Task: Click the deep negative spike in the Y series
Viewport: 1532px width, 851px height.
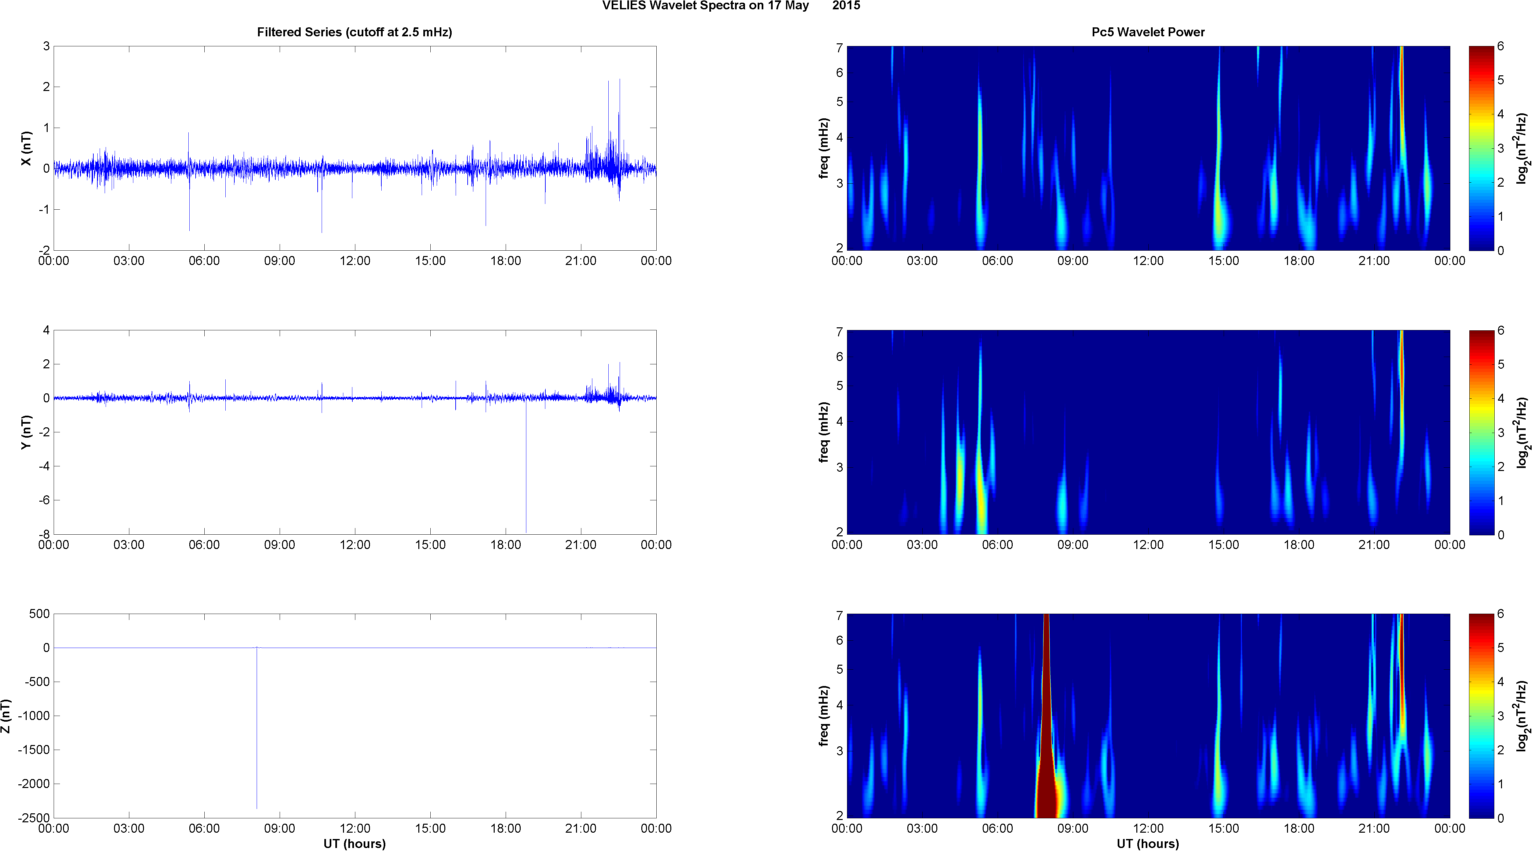Action: (526, 465)
